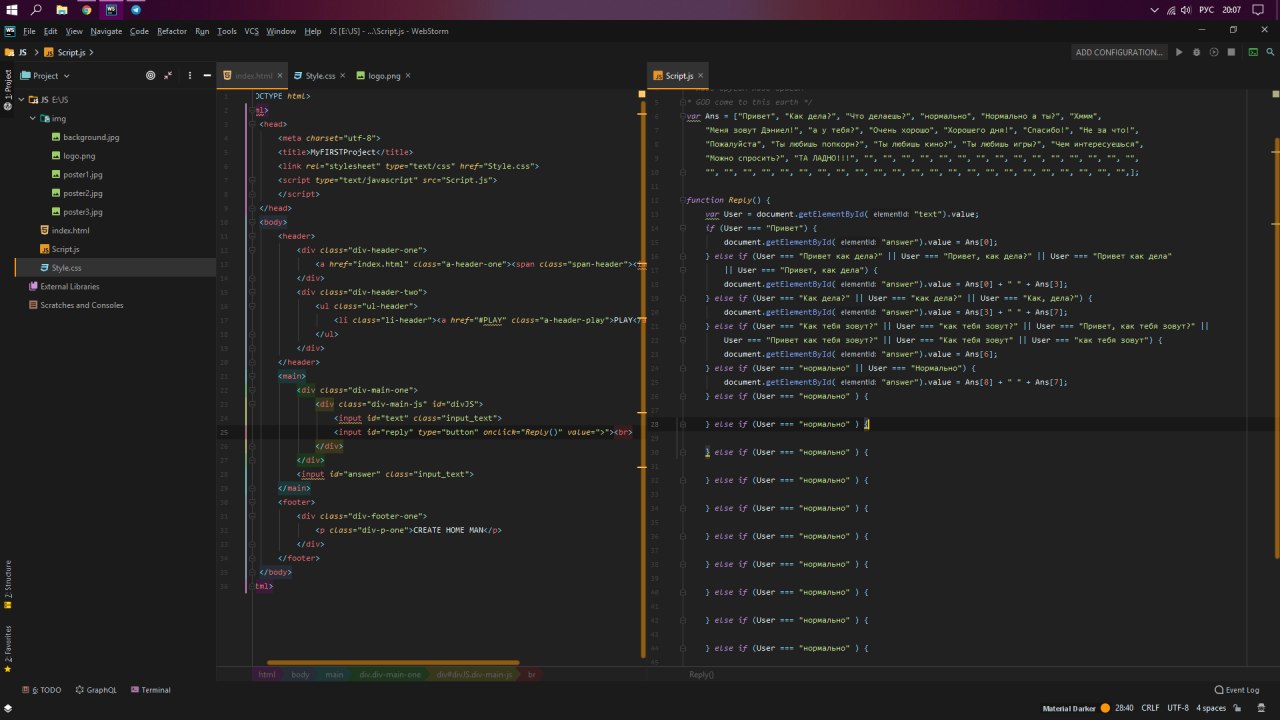Open the Refactor menu

coord(172,31)
